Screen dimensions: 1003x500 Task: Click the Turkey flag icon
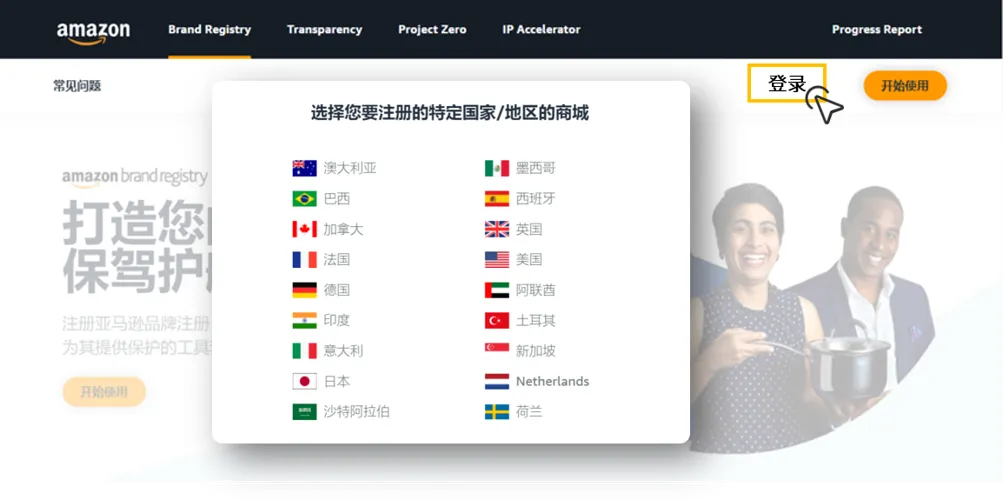497,320
